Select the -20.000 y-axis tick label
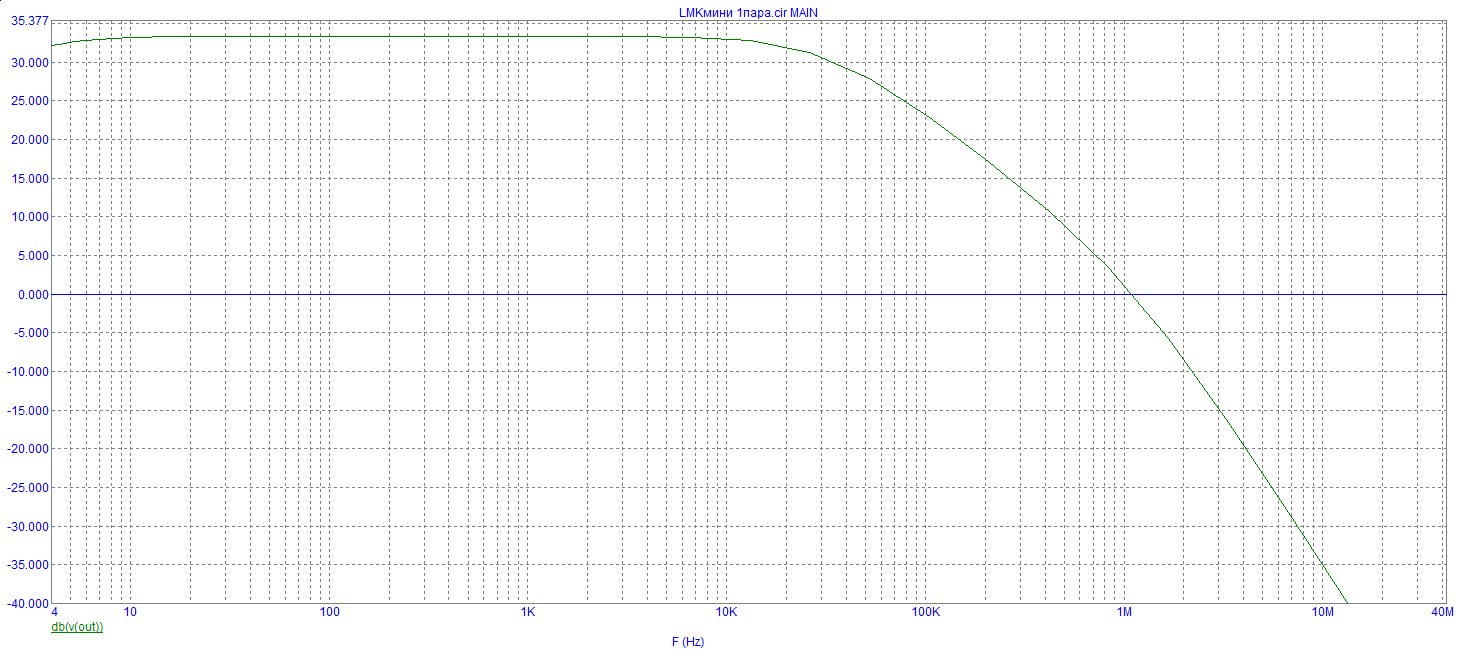This screenshot has width=1478, height=662. (28, 449)
